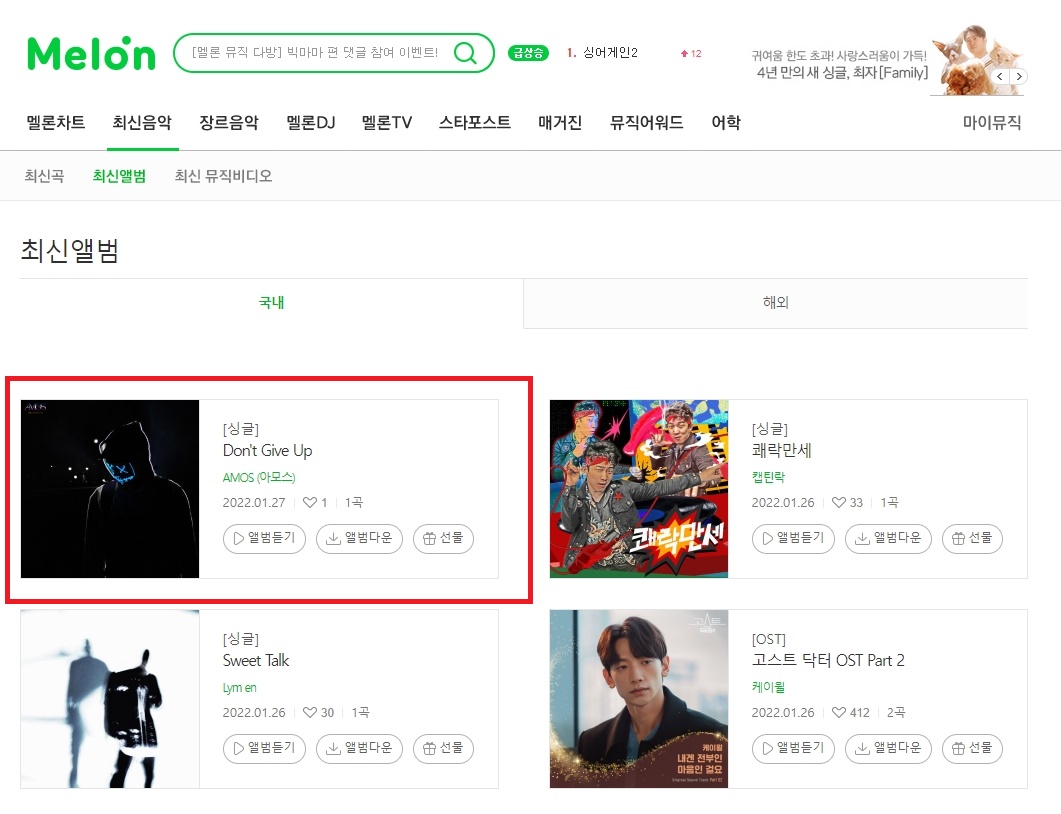Screen dimensions: 1061x814
Task: Like the 고스트 닥터 OST Part 2 heart
Action: click(839, 712)
